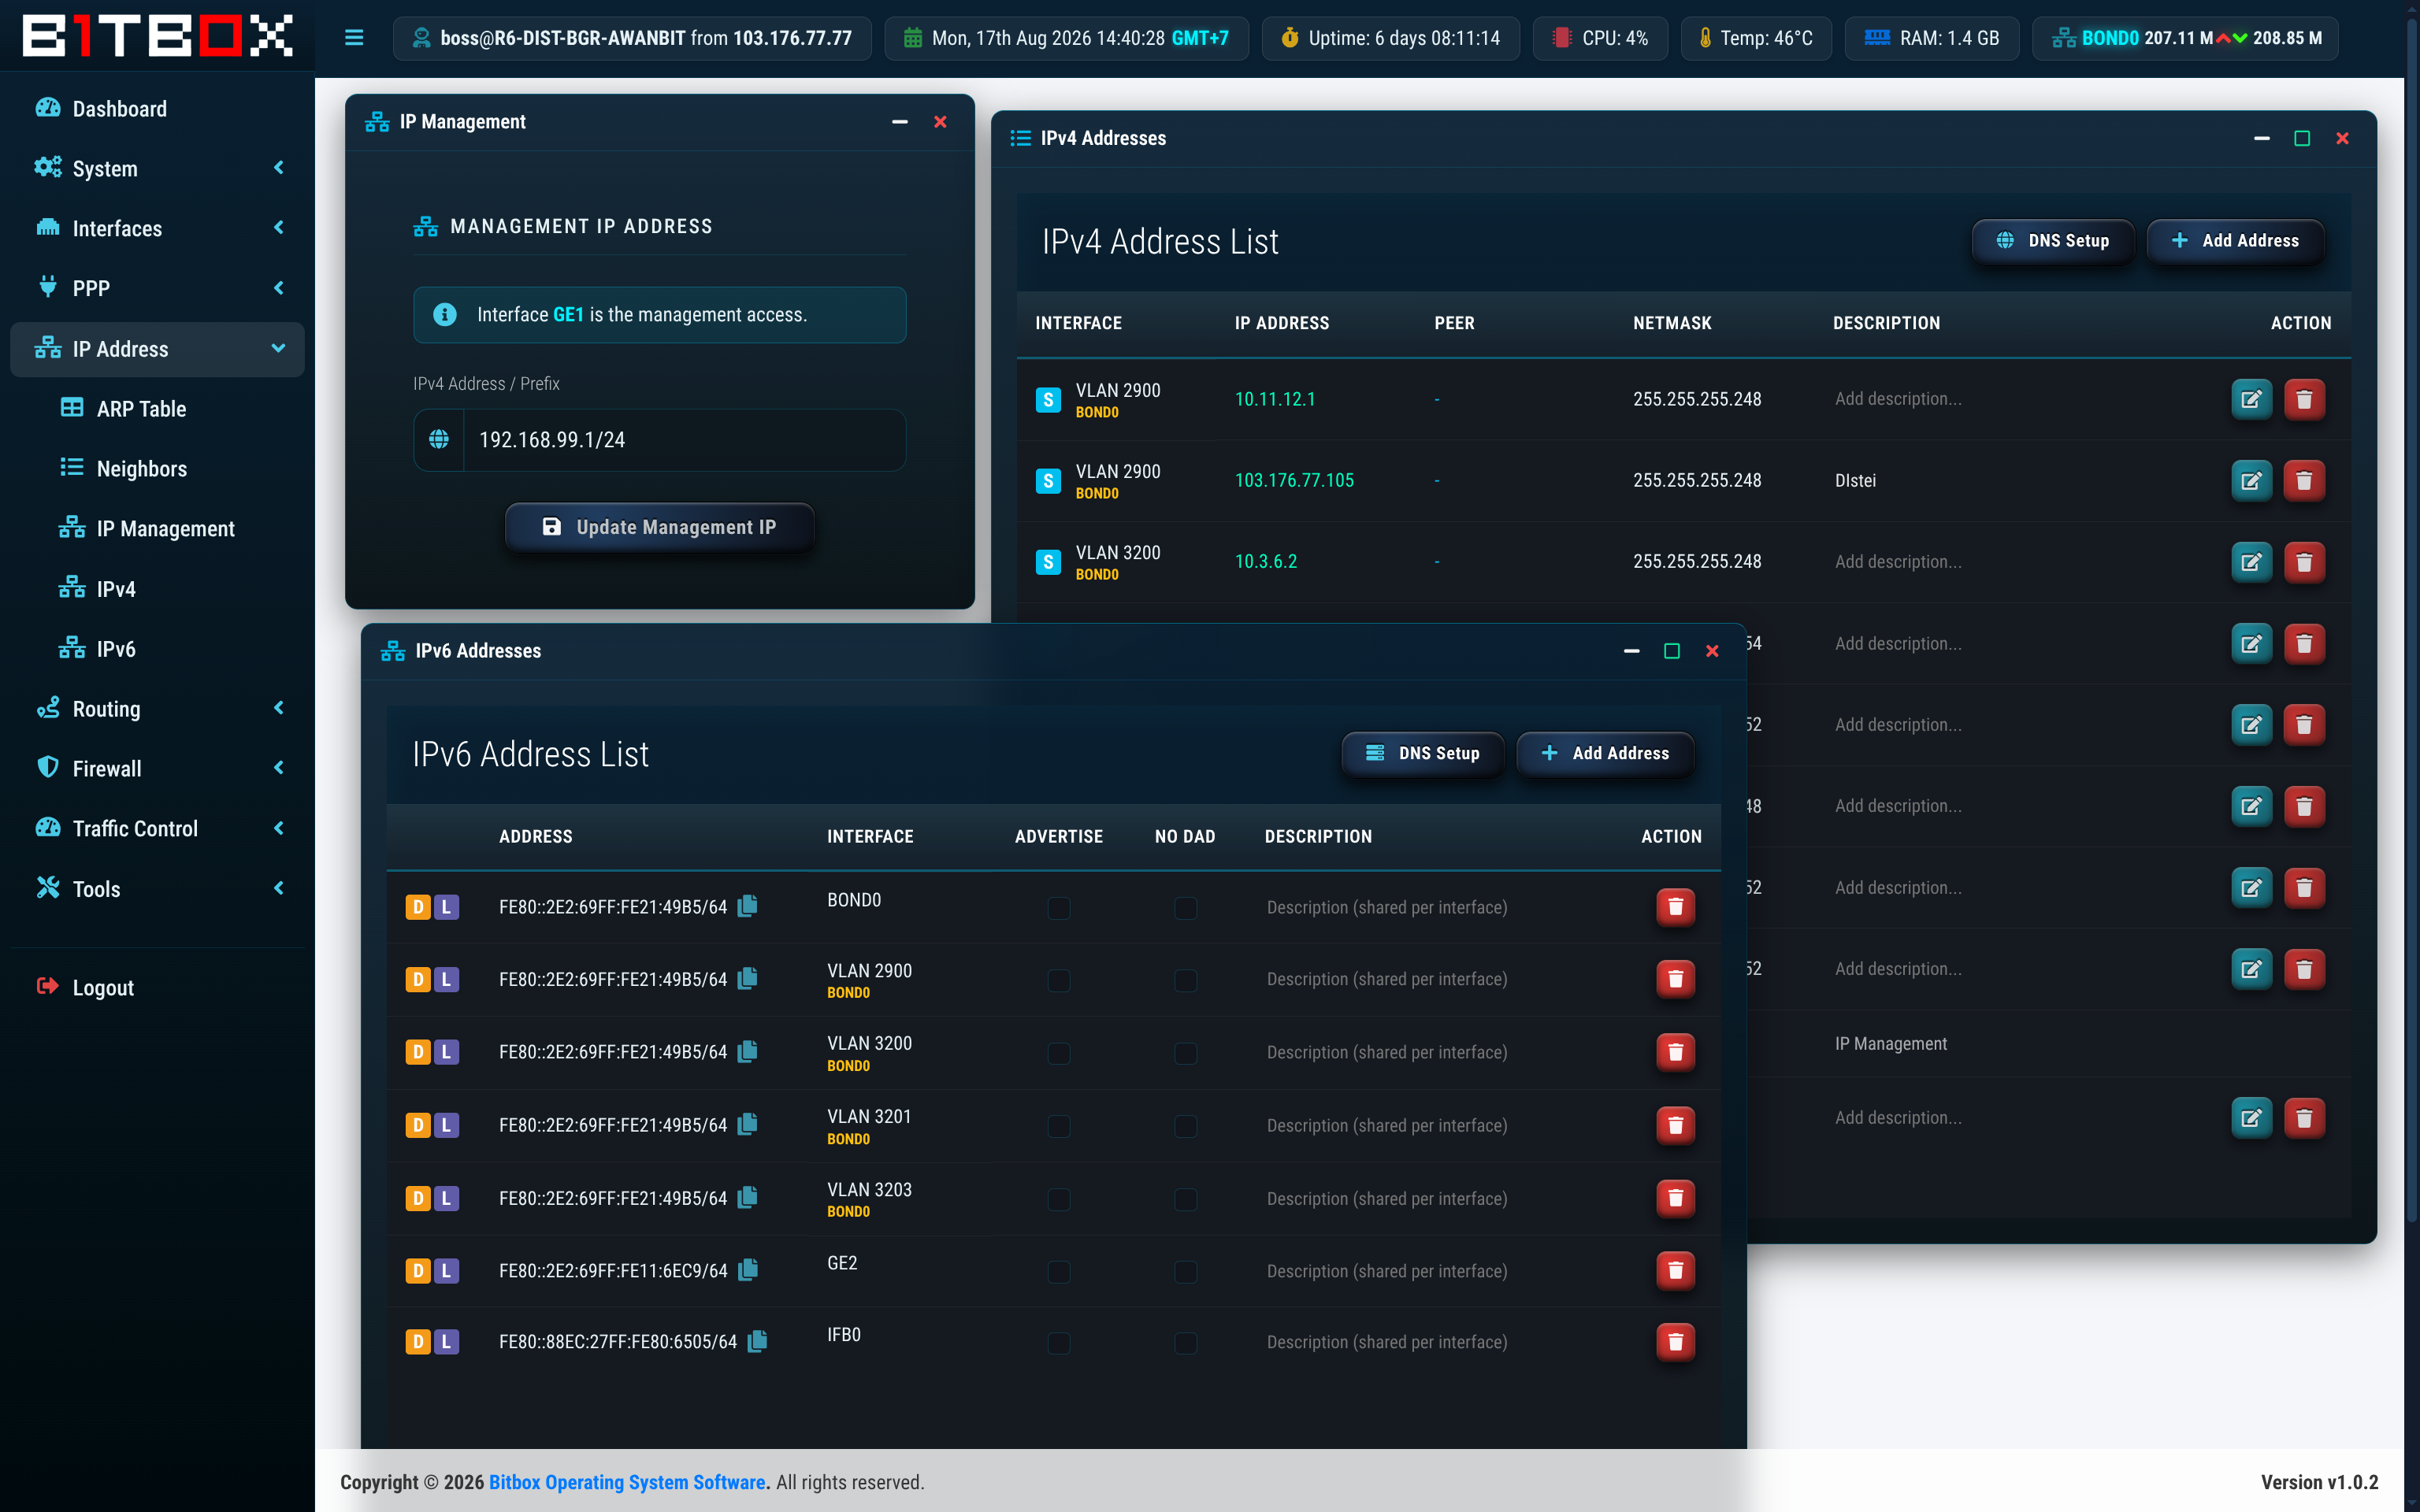
Task: Toggle Advertise checkbox for BOND0 IPv6 row
Action: (x=1058, y=907)
